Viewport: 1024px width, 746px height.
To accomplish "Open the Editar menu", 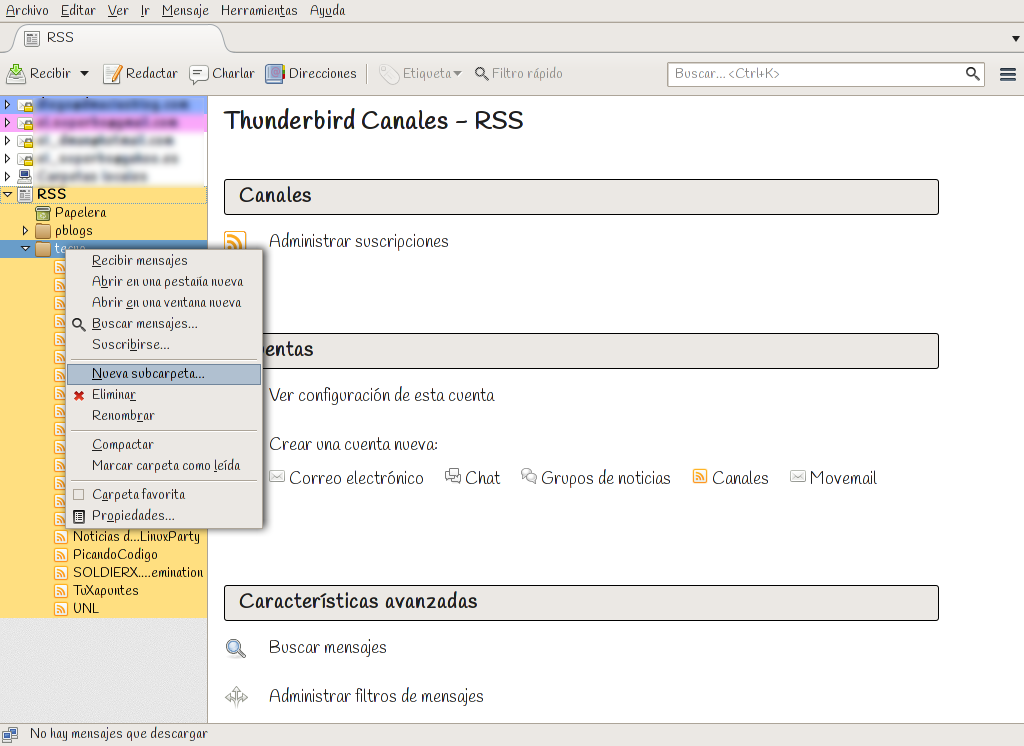I will (x=78, y=10).
